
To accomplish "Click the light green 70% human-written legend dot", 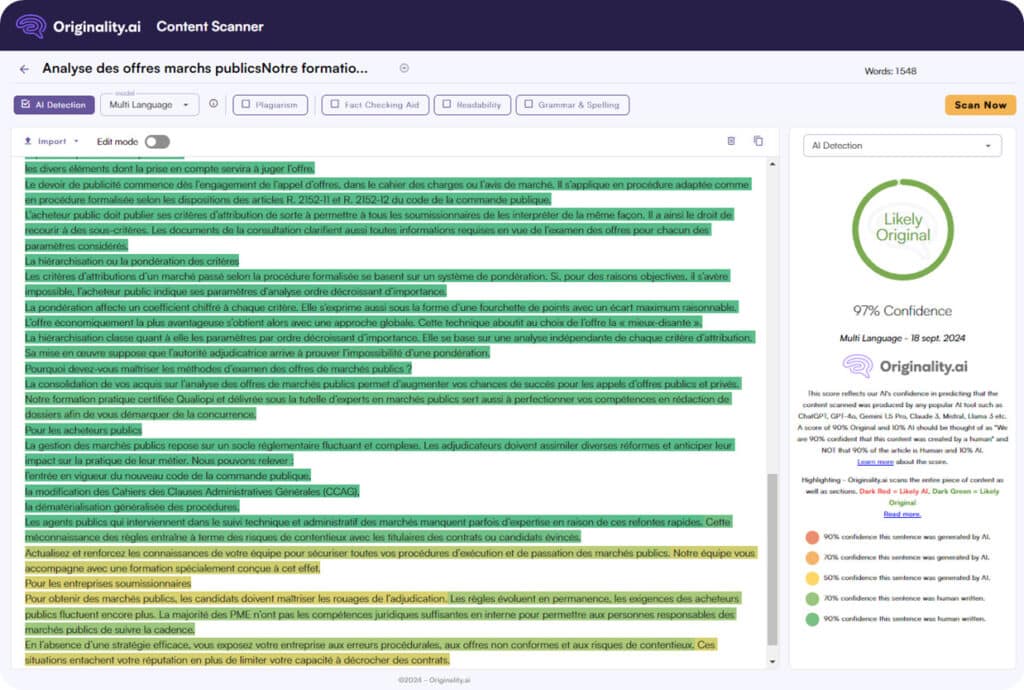I will (x=812, y=599).
